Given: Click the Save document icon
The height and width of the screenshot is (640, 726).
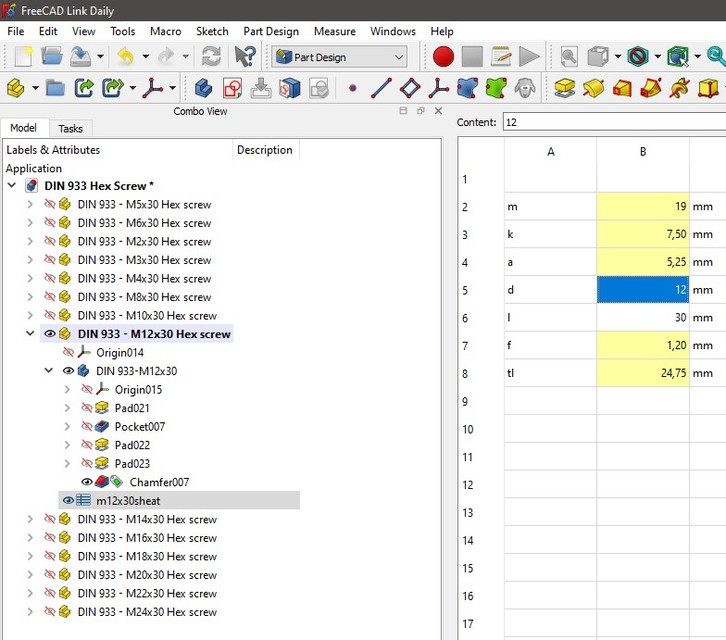Looking at the screenshot, I should 81,57.
